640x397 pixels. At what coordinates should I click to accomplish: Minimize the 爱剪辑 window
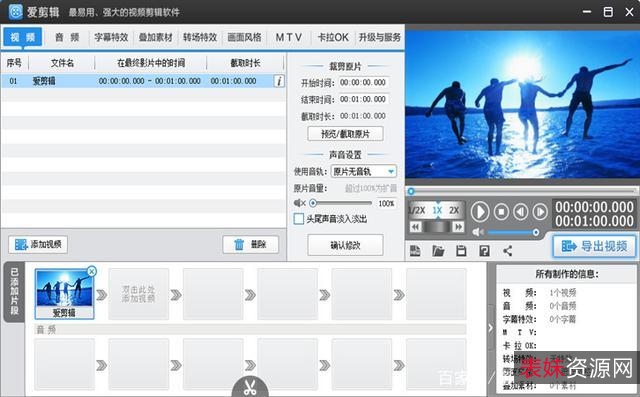click(587, 11)
